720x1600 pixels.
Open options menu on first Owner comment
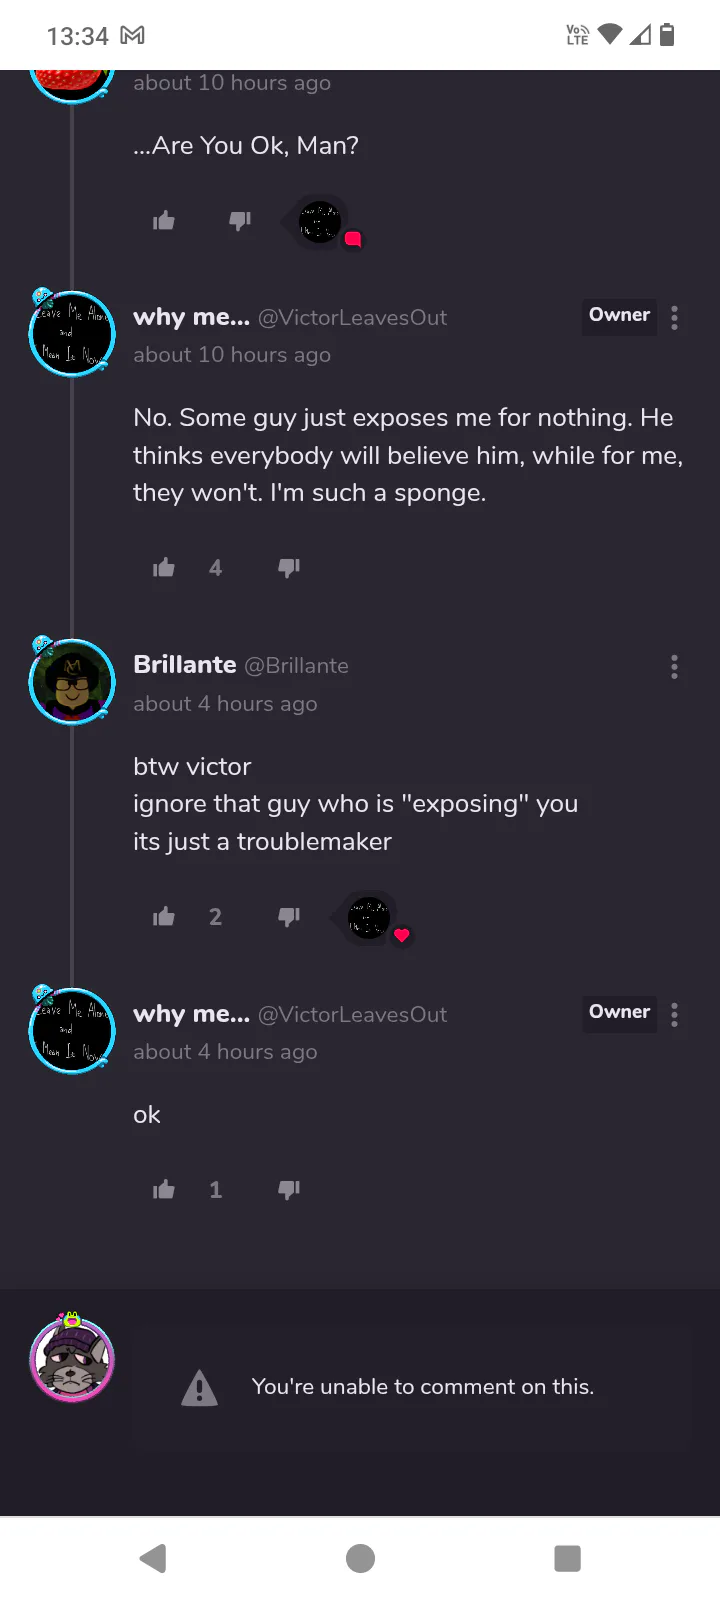pyautogui.click(x=675, y=318)
